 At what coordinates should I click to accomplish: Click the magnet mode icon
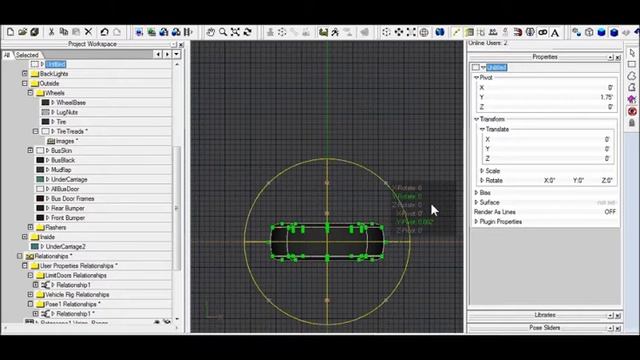[518, 32]
